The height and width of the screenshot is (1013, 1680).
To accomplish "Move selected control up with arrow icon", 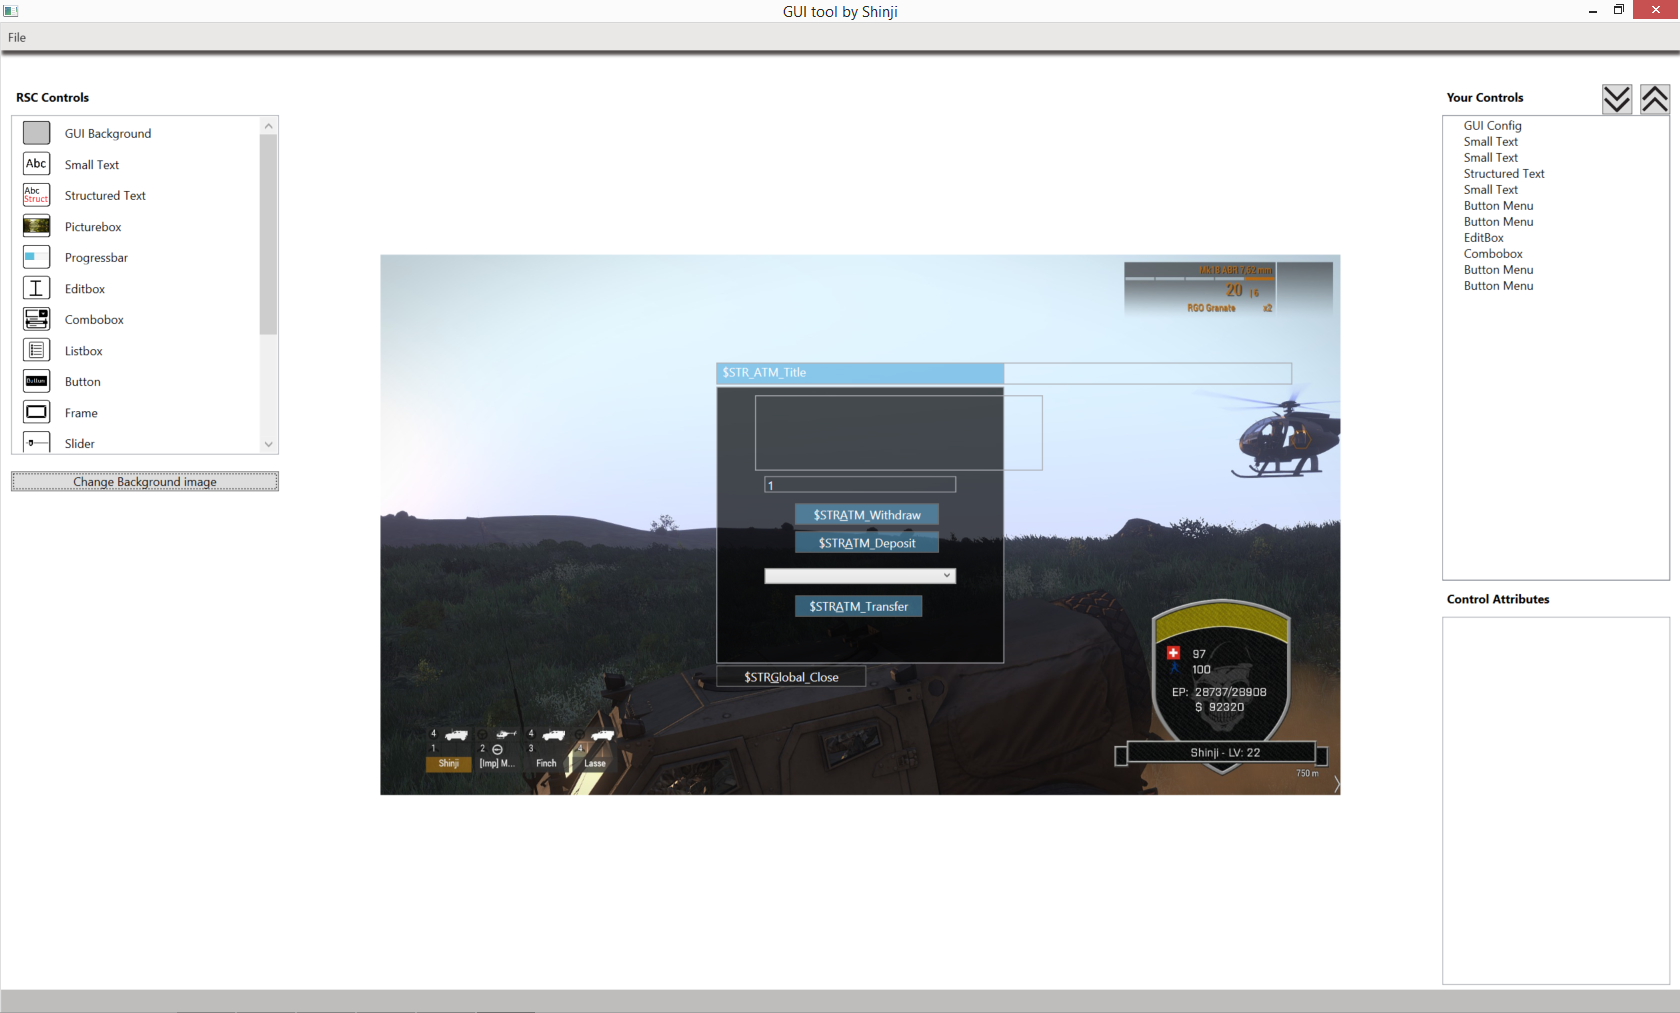I will [x=1655, y=99].
